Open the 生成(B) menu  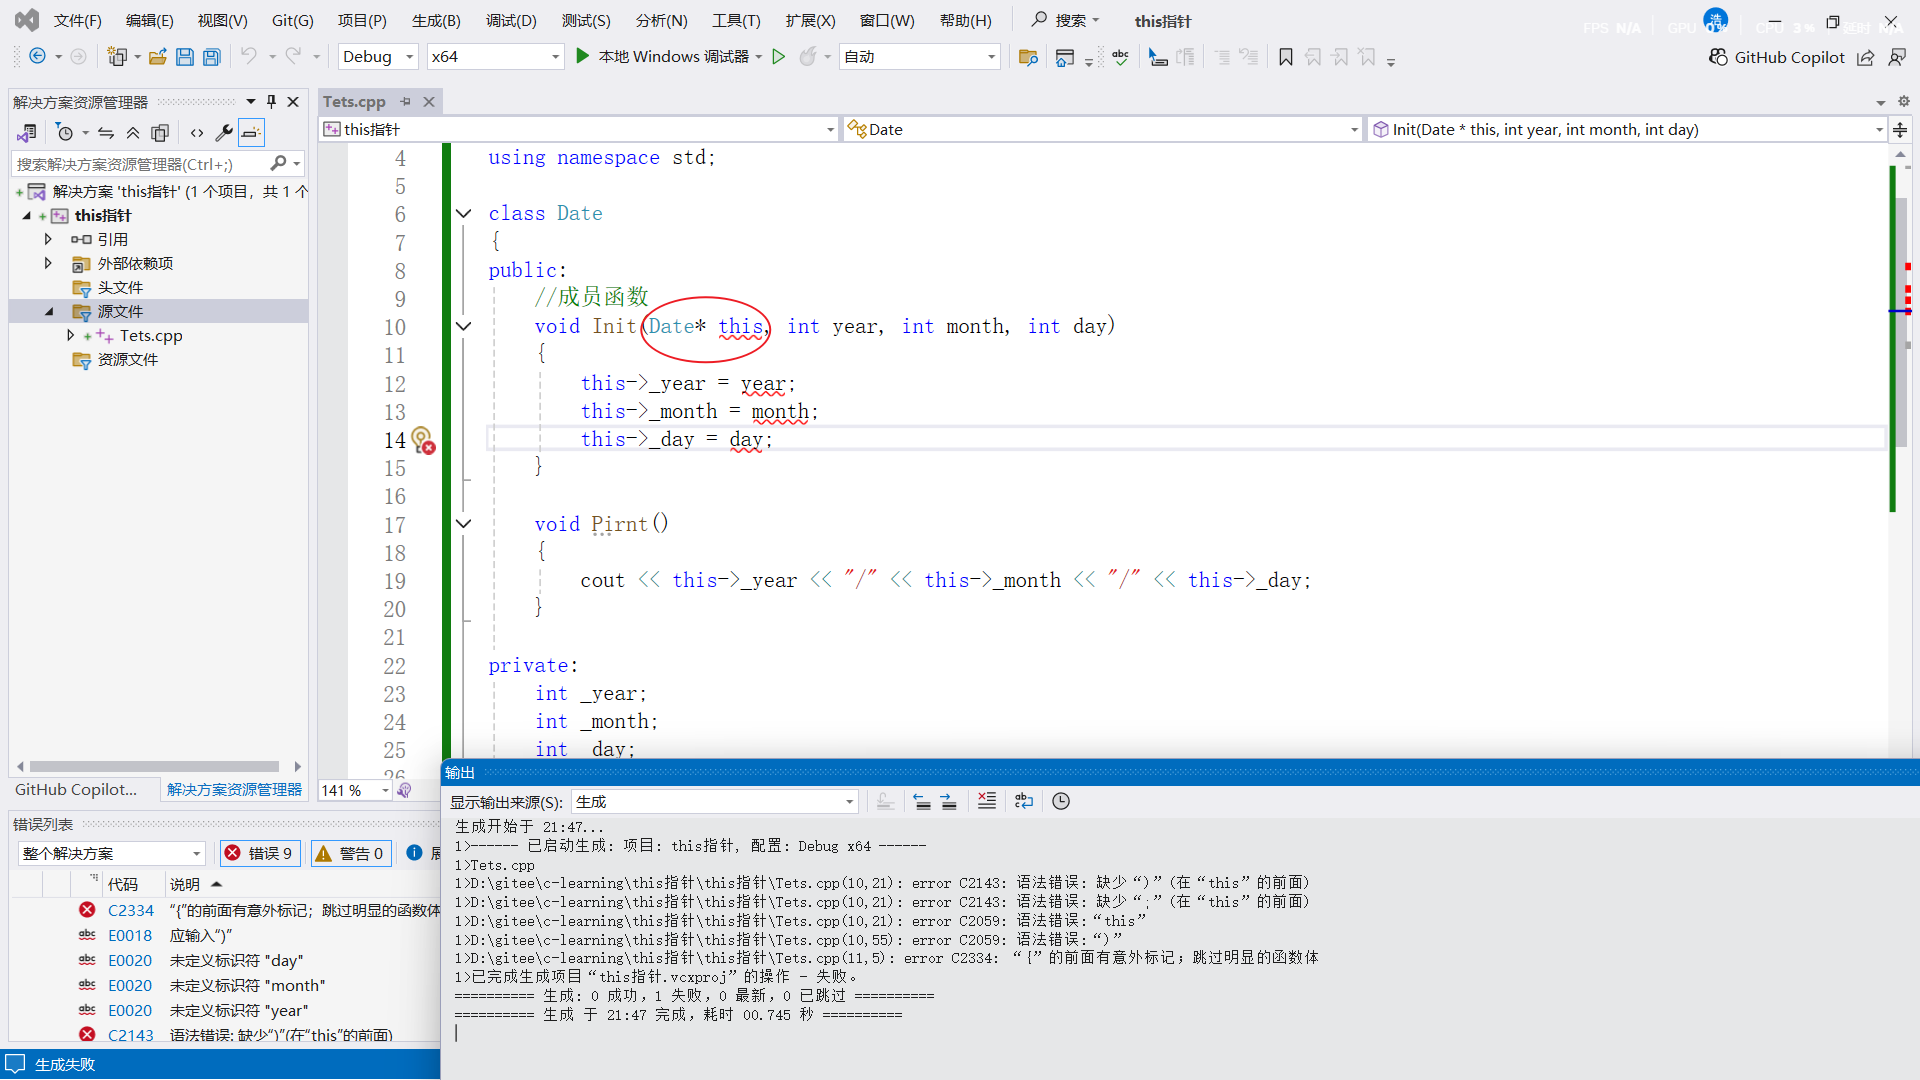pyautogui.click(x=436, y=20)
